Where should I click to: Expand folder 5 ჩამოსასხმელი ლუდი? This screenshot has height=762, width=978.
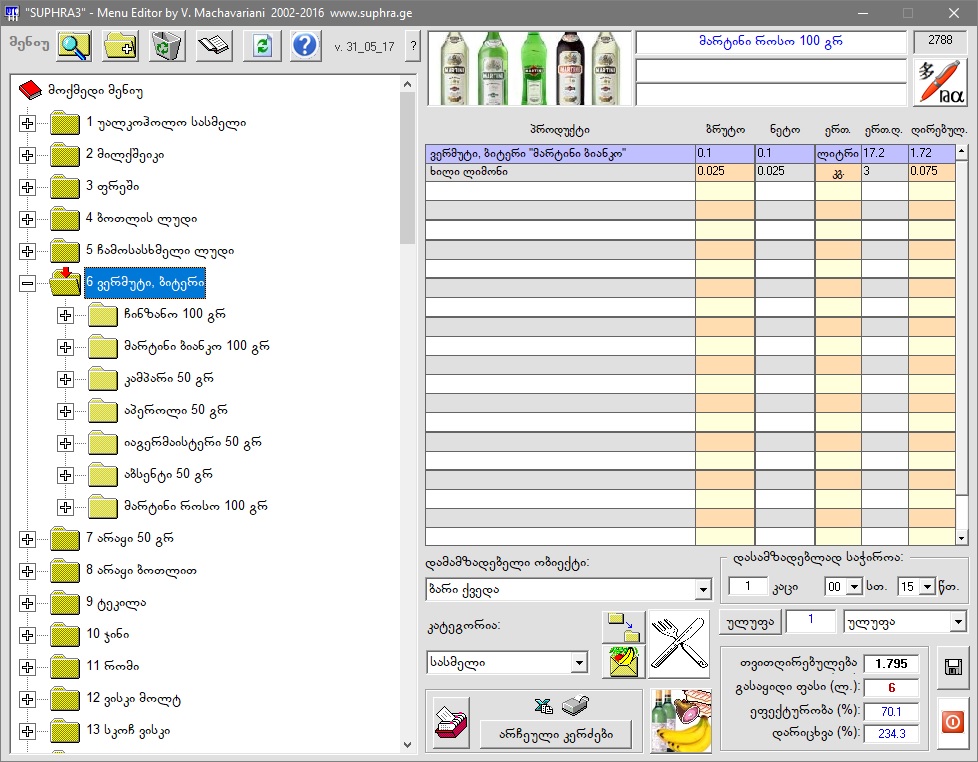click(x=27, y=251)
